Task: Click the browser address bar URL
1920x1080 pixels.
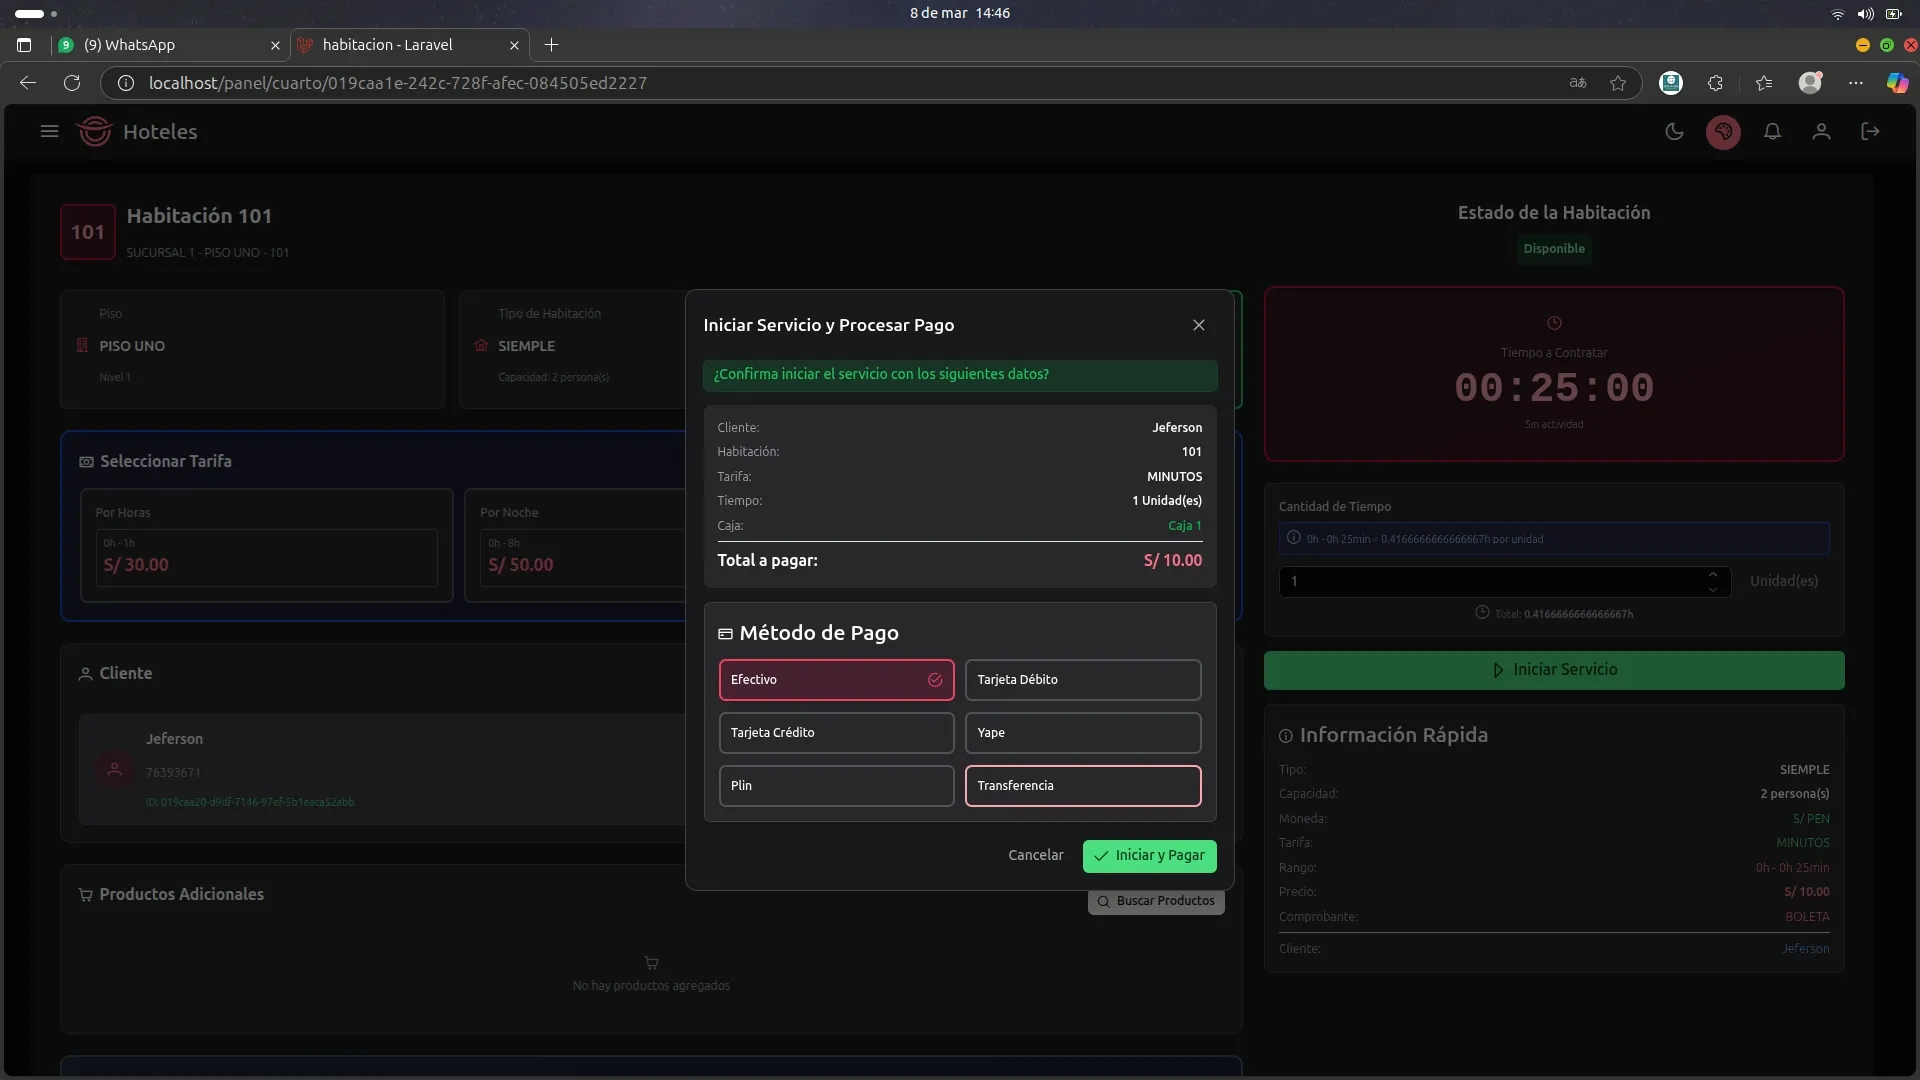Action: click(x=398, y=83)
